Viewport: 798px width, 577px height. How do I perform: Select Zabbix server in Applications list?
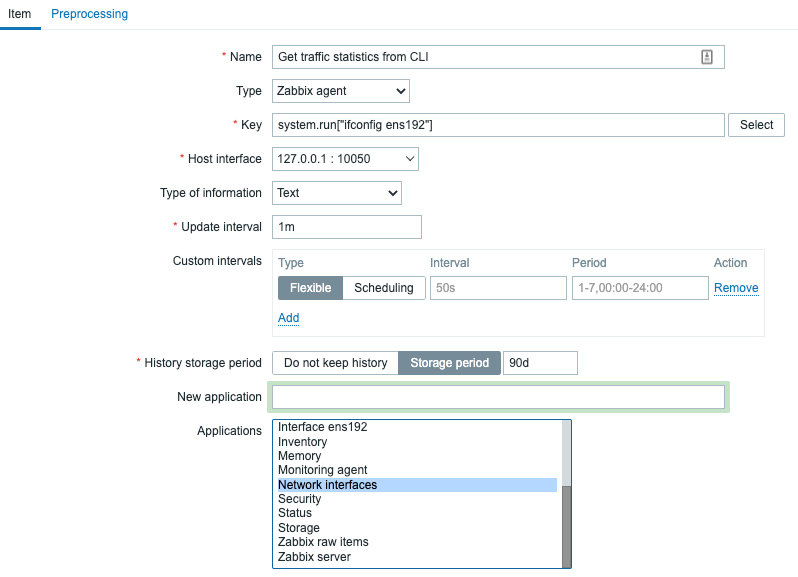(417, 557)
